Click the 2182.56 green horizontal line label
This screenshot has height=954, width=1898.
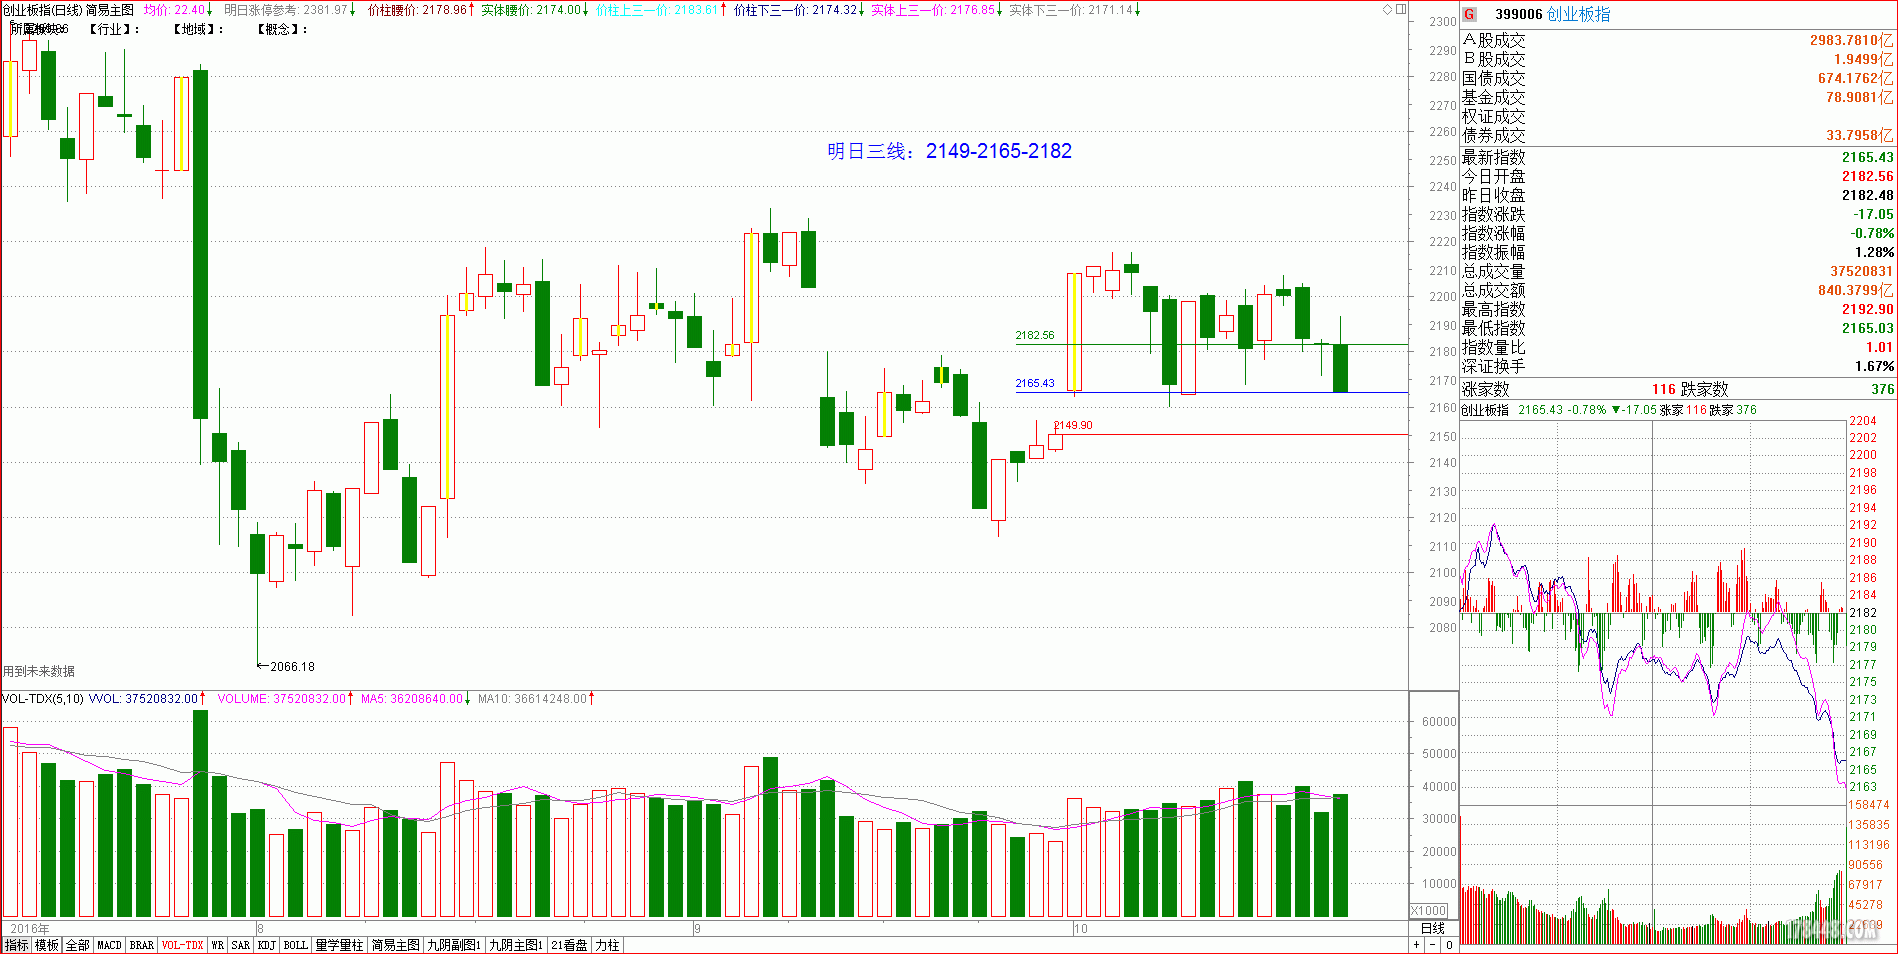point(1034,335)
